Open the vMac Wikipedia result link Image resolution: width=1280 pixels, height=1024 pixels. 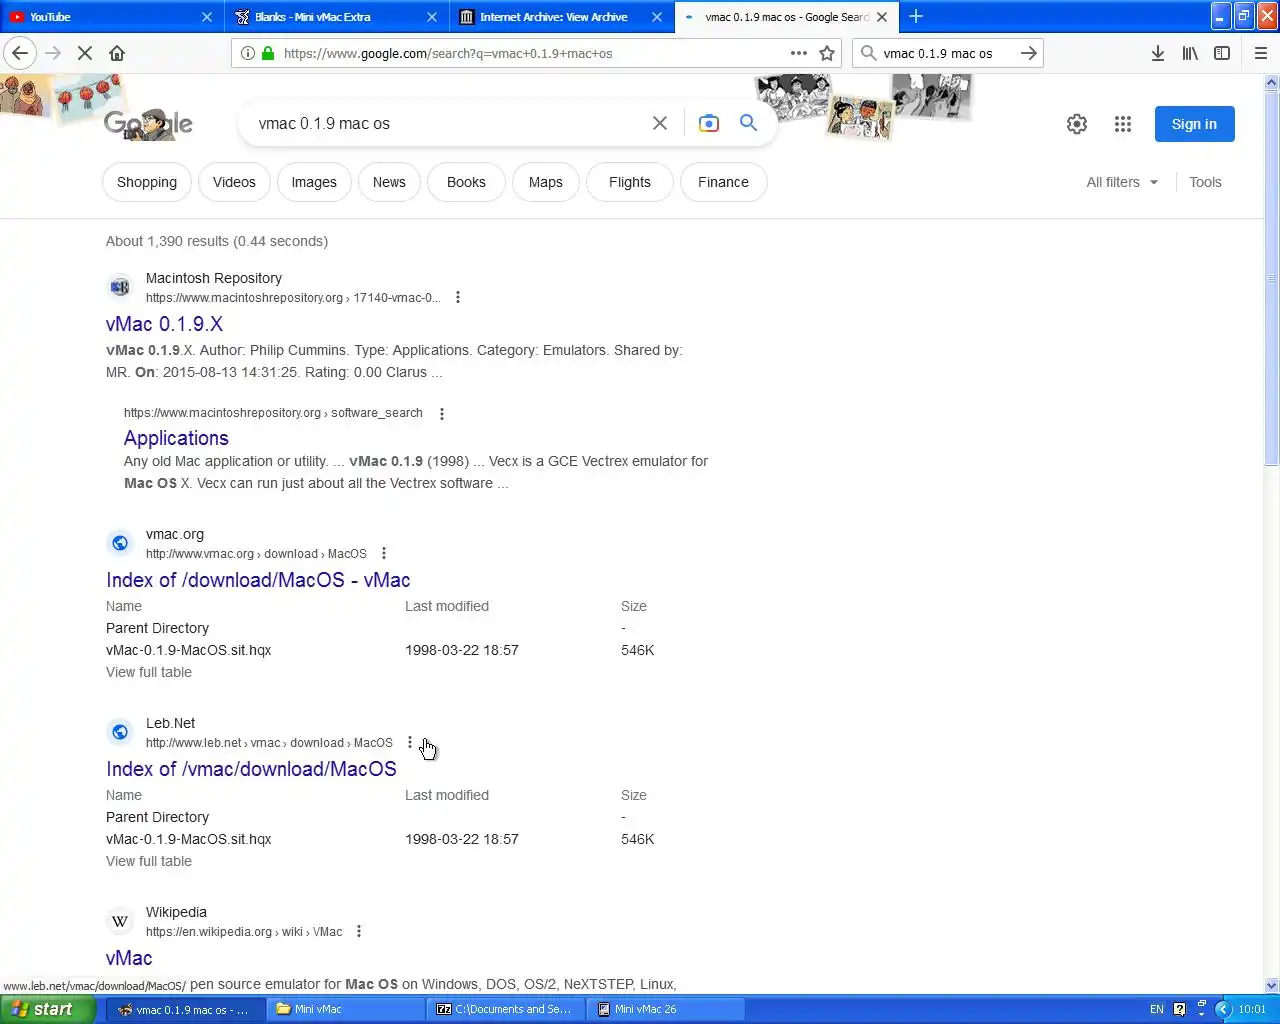(x=129, y=958)
